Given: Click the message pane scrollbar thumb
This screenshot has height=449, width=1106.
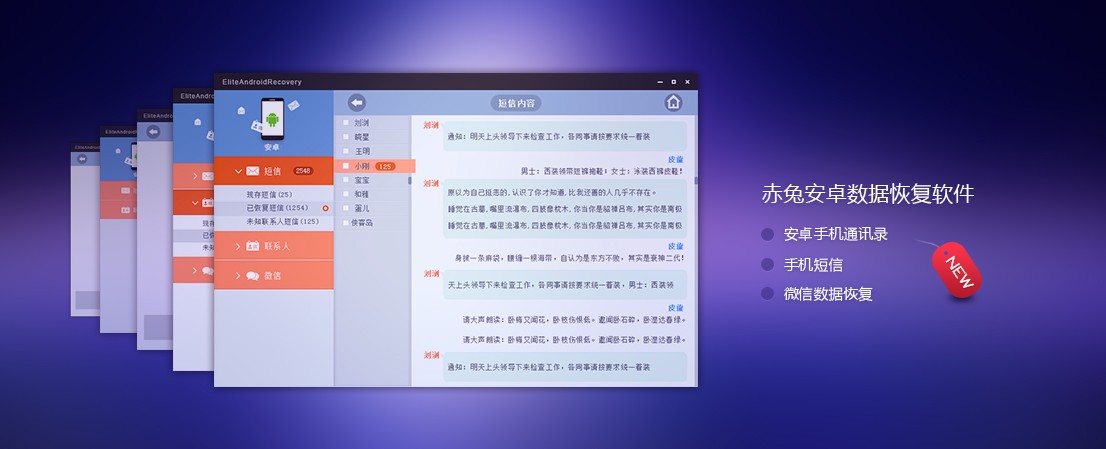Looking at the screenshot, I should (695, 180).
